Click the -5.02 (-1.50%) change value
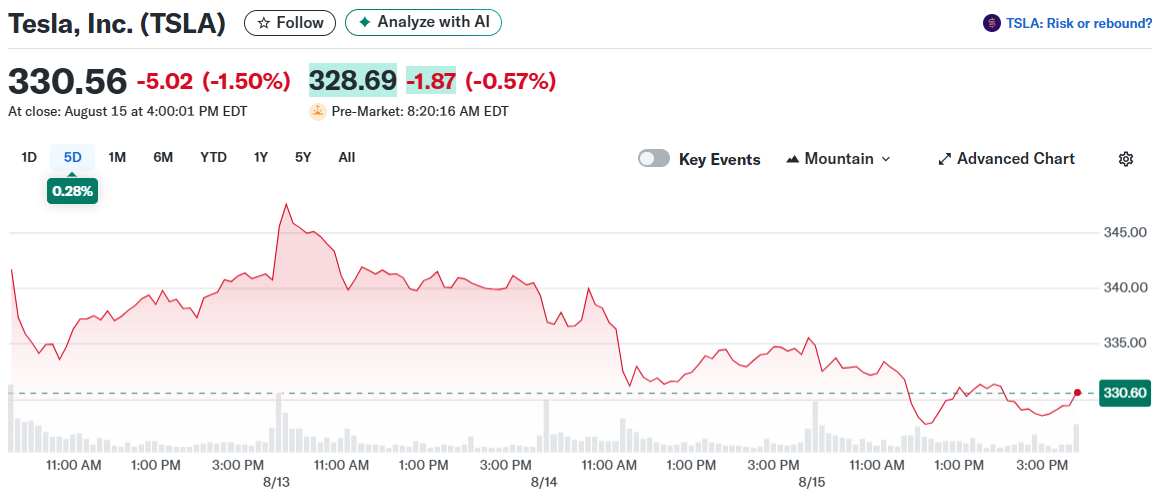Viewport: 1154px width, 492px height. [x=213, y=81]
